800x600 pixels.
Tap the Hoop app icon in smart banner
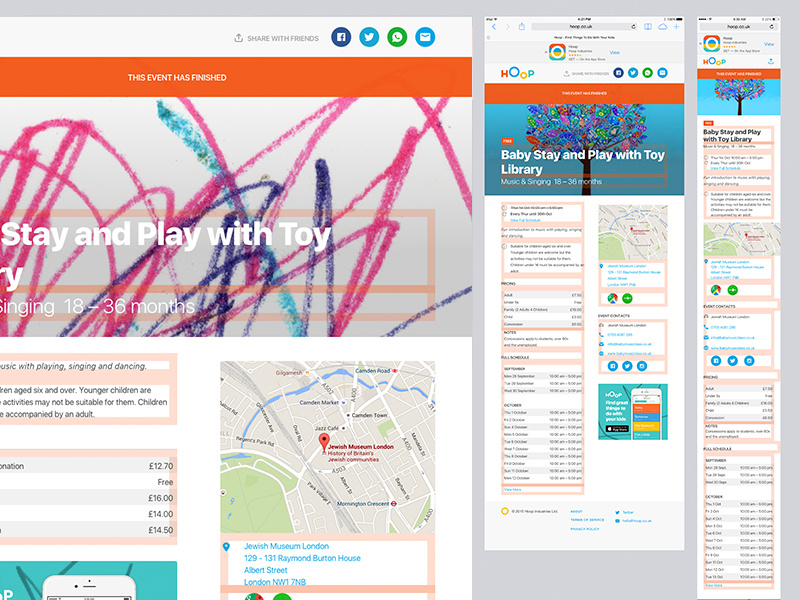coord(557,52)
